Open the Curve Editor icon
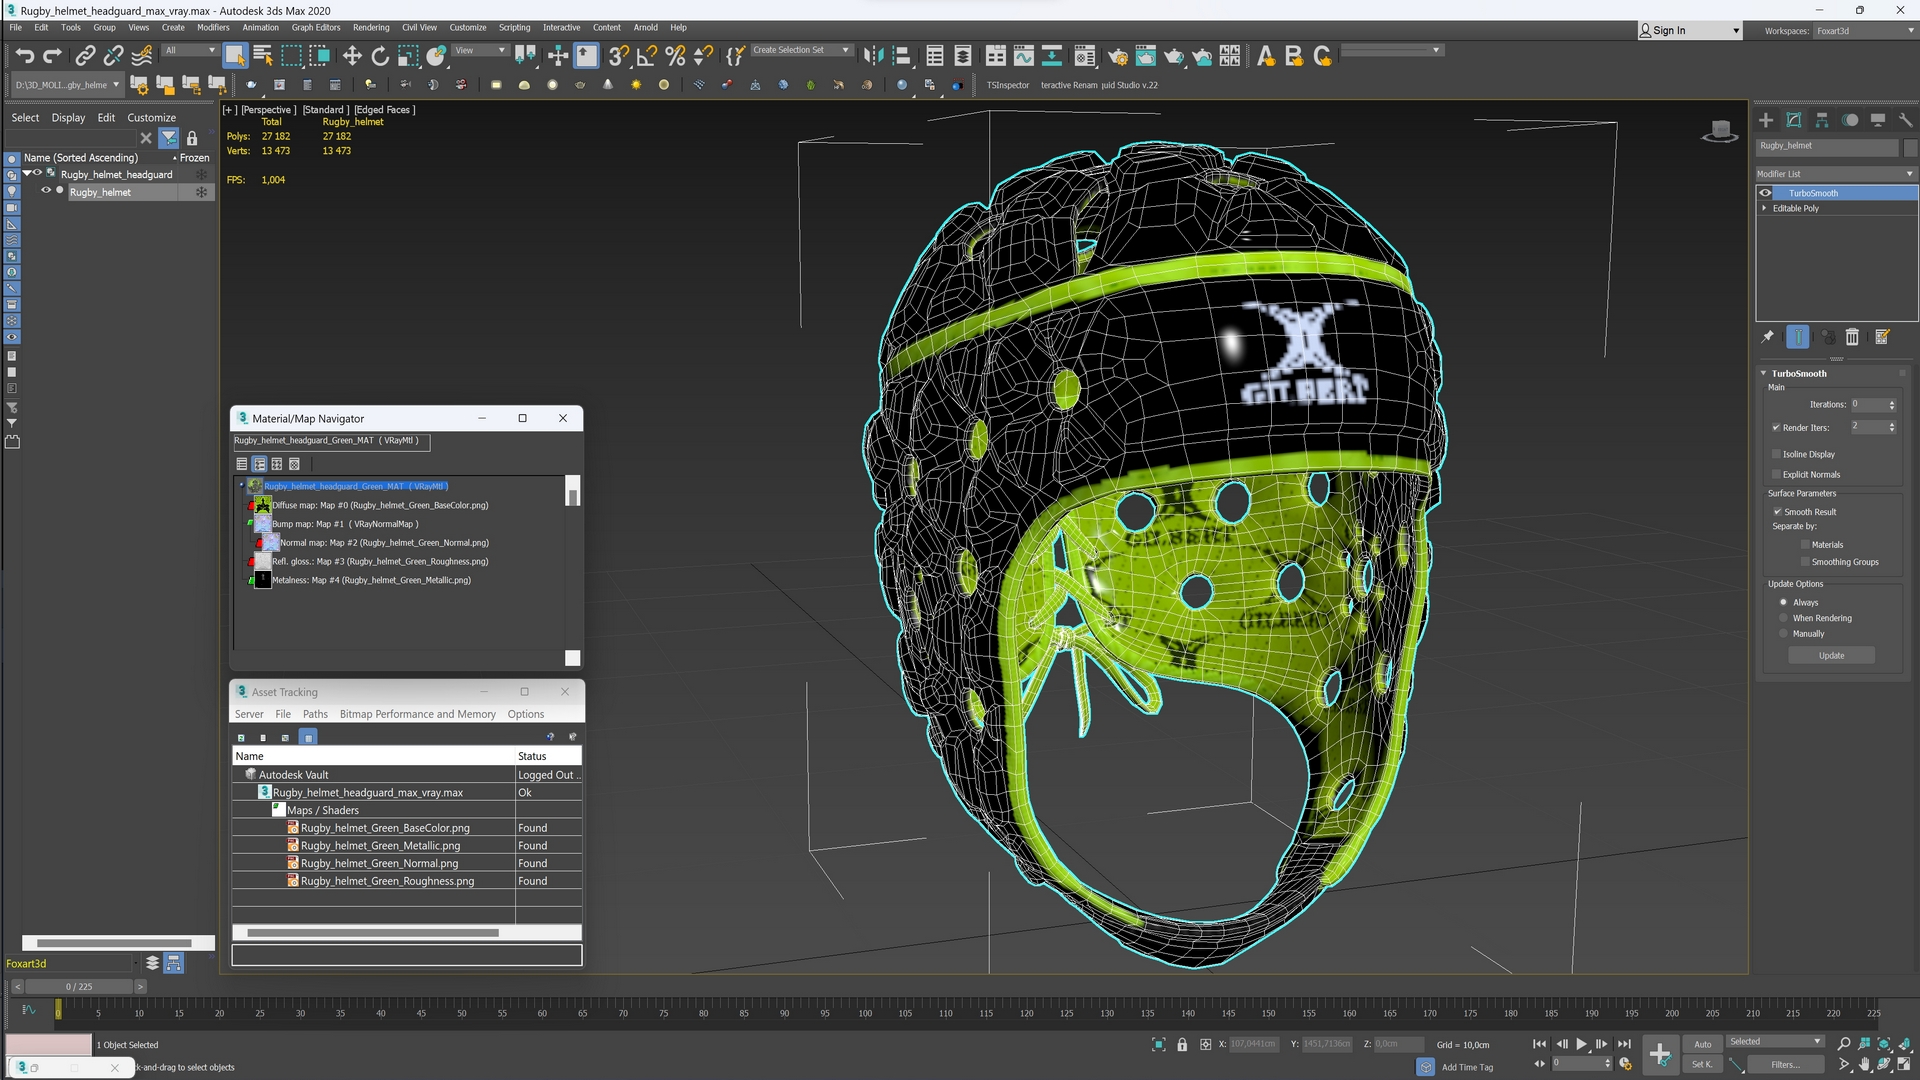This screenshot has height=1080, width=1920. tap(1024, 56)
